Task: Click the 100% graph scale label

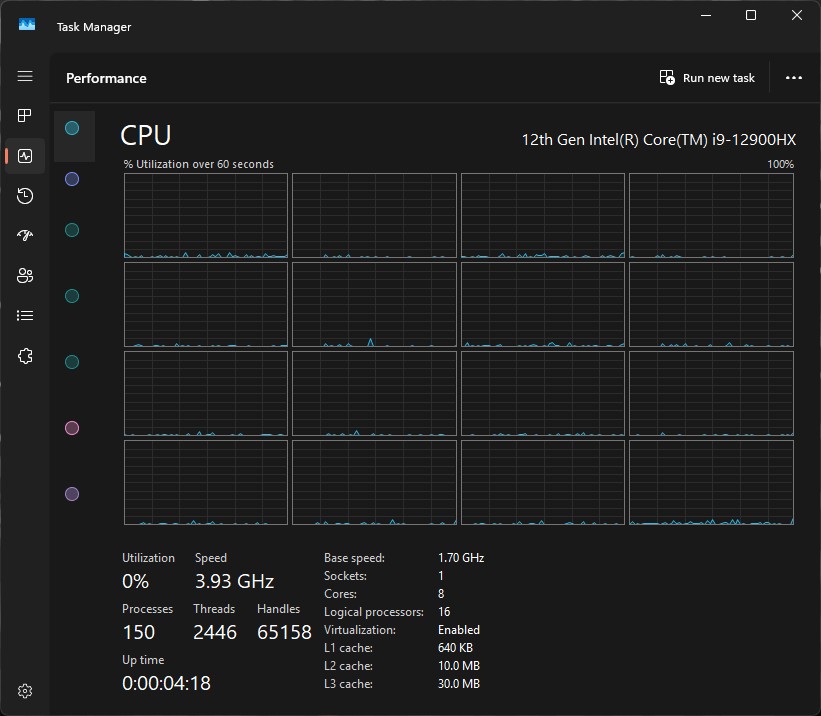Action: click(780, 164)
